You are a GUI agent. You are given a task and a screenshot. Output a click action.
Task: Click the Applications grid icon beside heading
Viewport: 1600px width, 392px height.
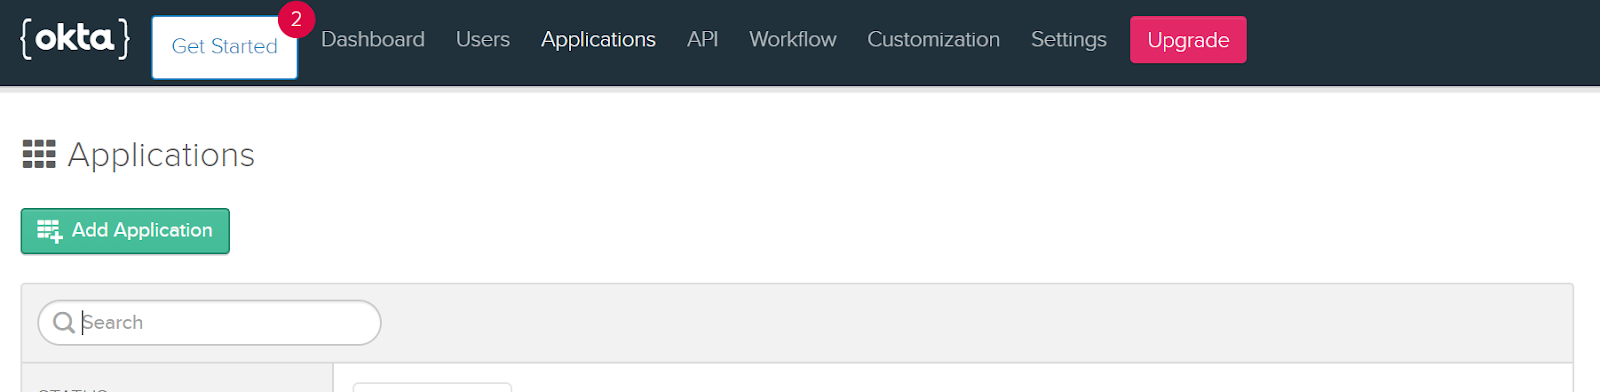click(39, 154)
